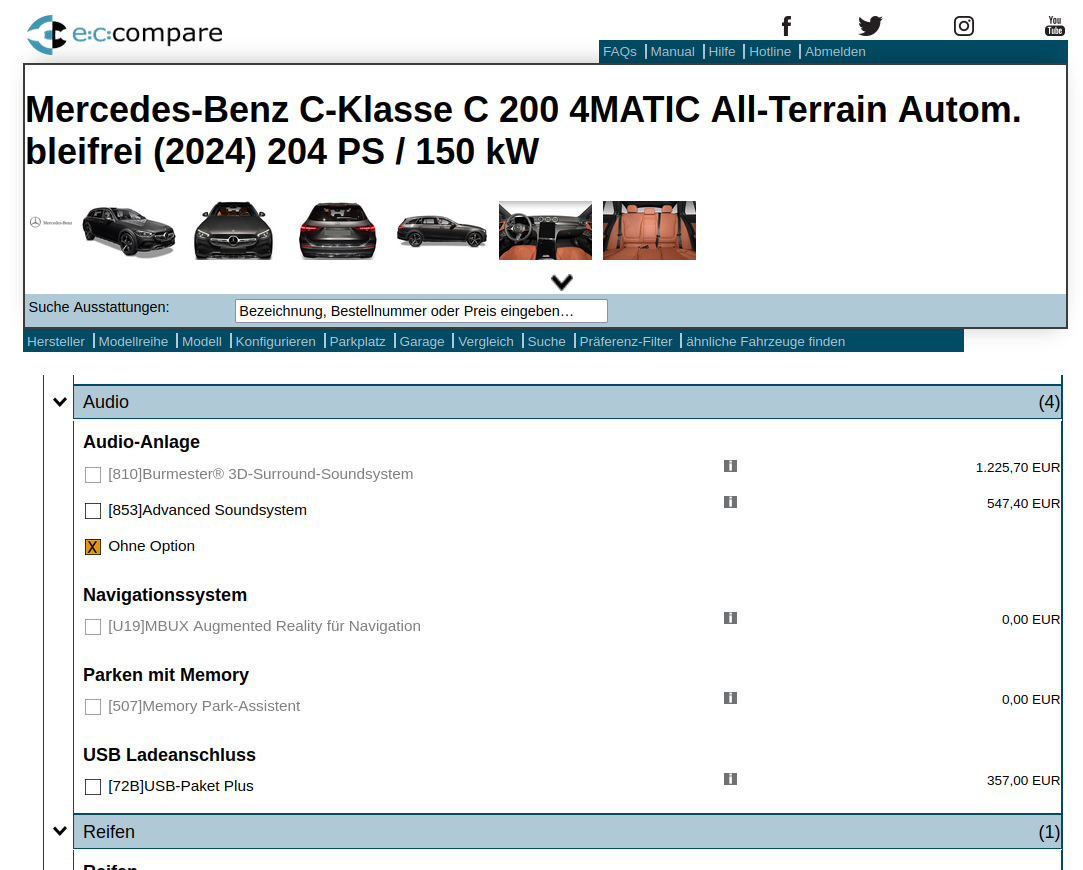View the side profile car thumbnail
The height and width of the screenshot is (870, 1083).
click(442, 231)
